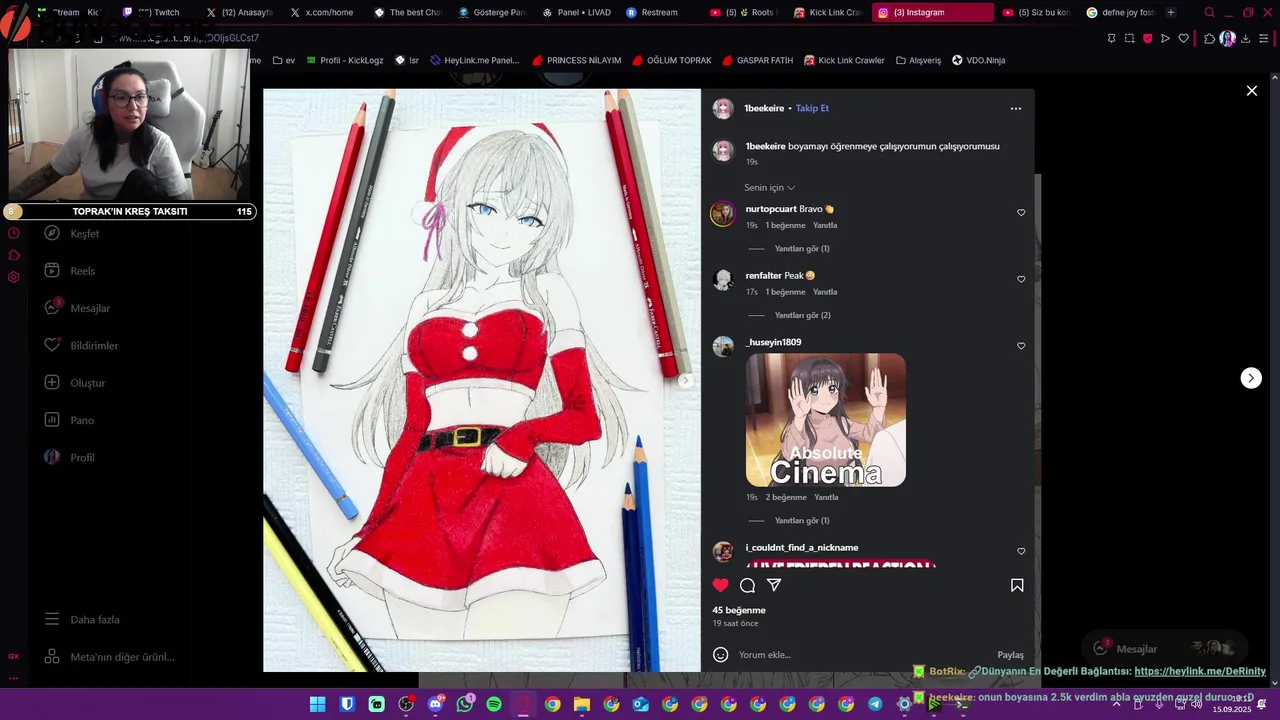The width and height of the screenshot is (1280, 720).
Task: Open Spotify from the taskbar
Action: click(494, 704)
